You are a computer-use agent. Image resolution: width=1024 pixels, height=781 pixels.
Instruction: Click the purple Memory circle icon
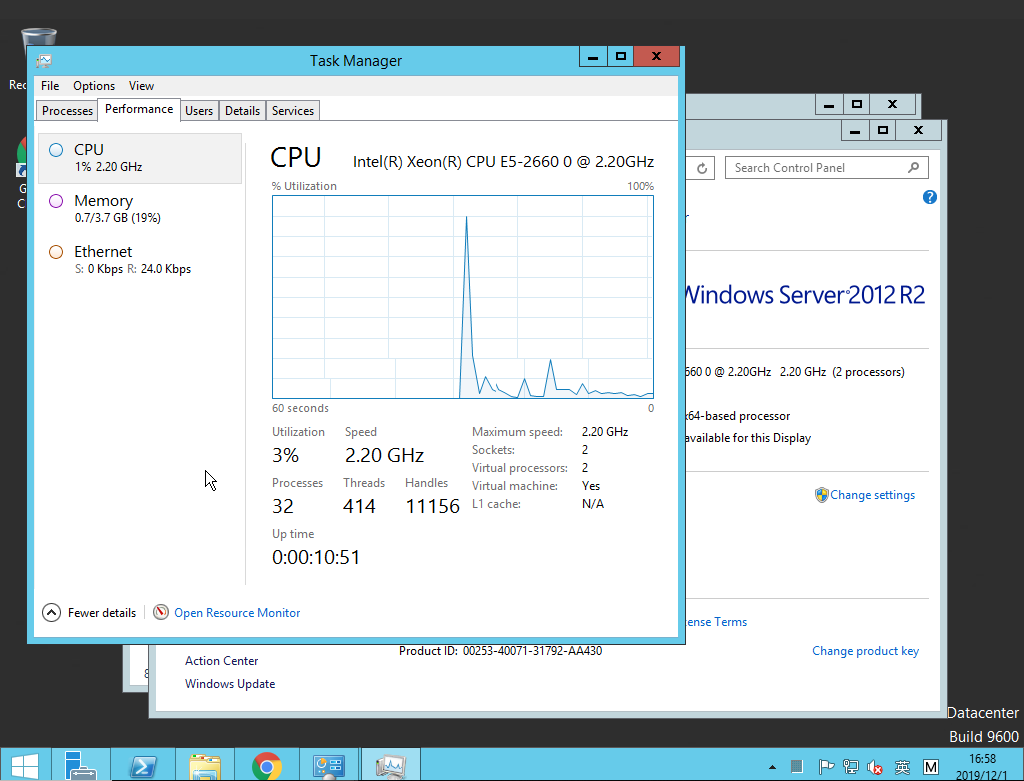click(56, 201)
